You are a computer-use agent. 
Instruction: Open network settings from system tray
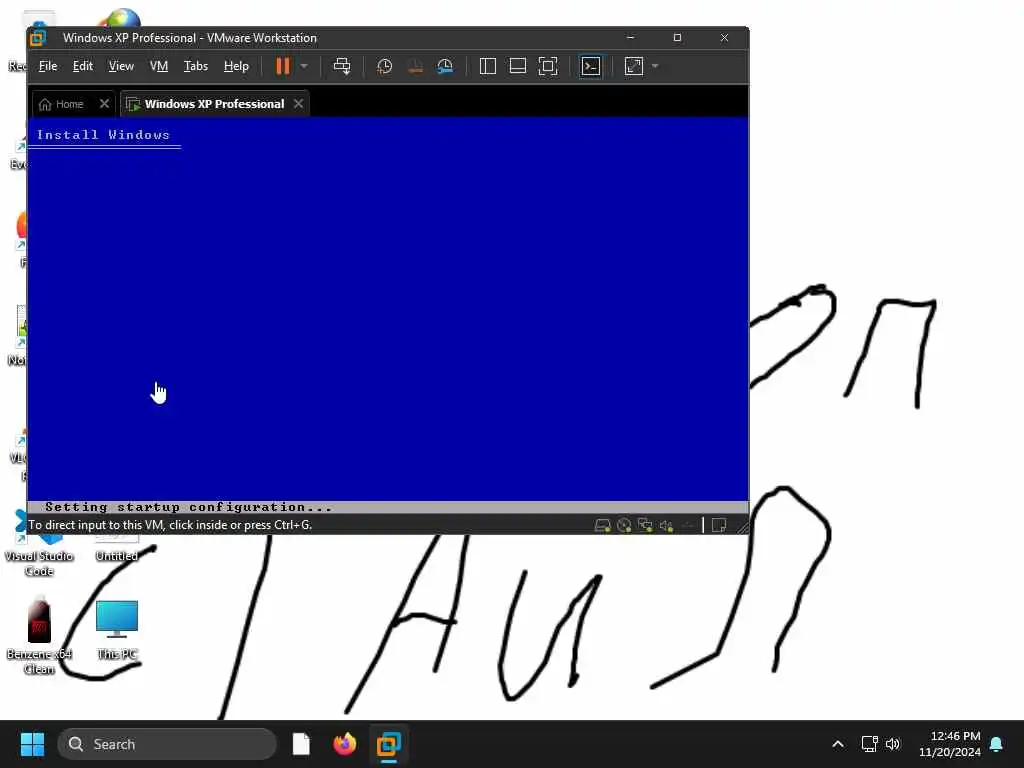click(869, 744)
